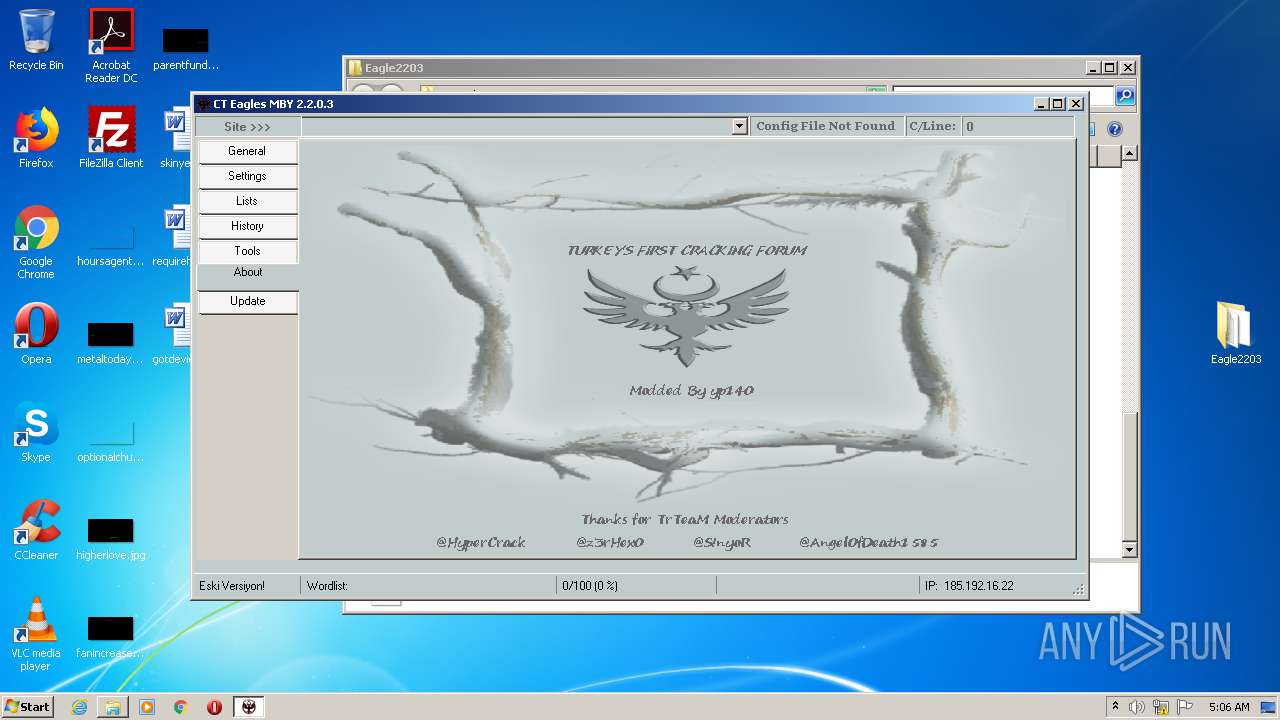Viewport: 1280px width, 720px height.
Task: Open the General tab
Action: point(247,151)
